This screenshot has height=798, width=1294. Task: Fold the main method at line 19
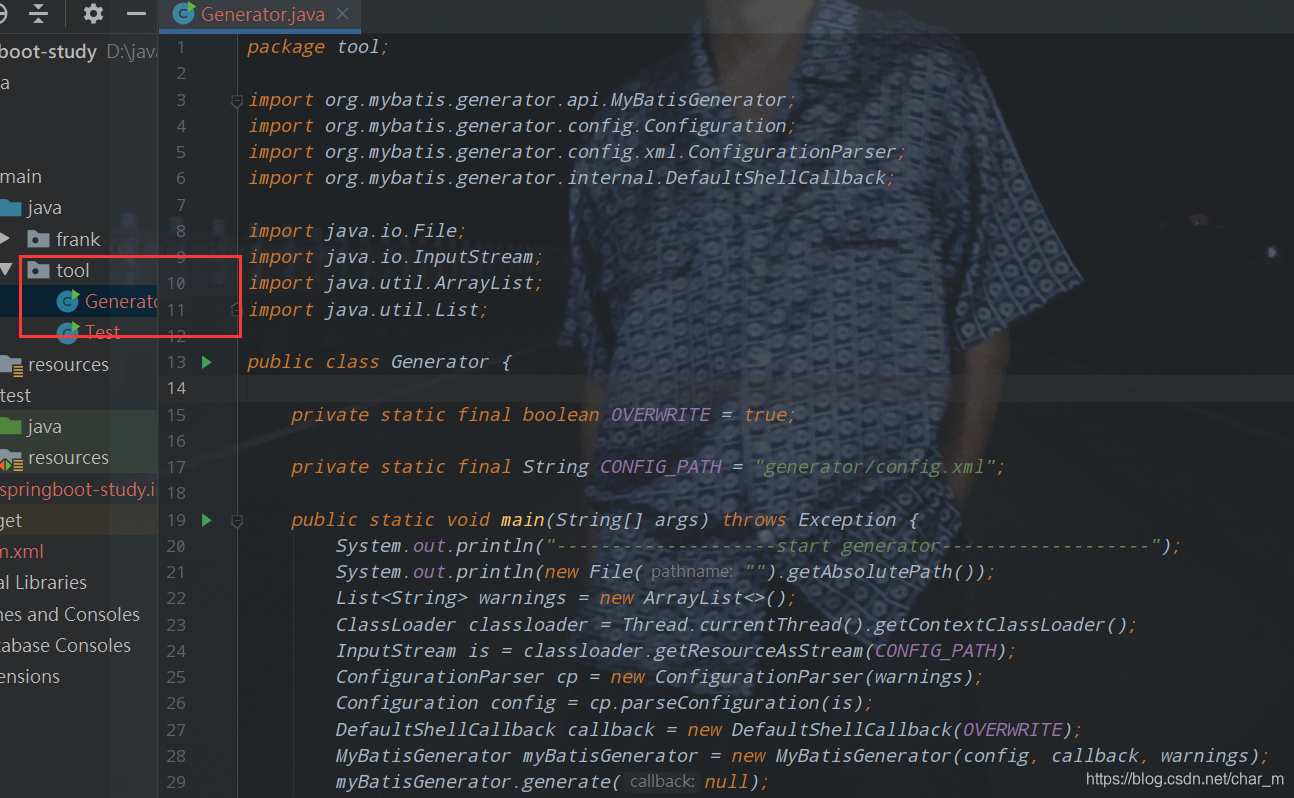click(x=237, y=520)
